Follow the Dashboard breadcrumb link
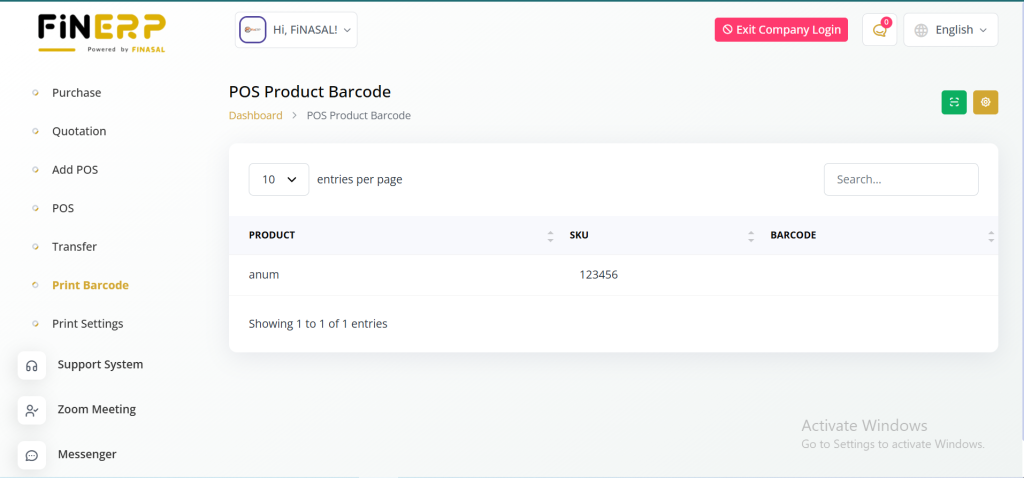This screenshot has width=1024, height=478. pos(255,115)
